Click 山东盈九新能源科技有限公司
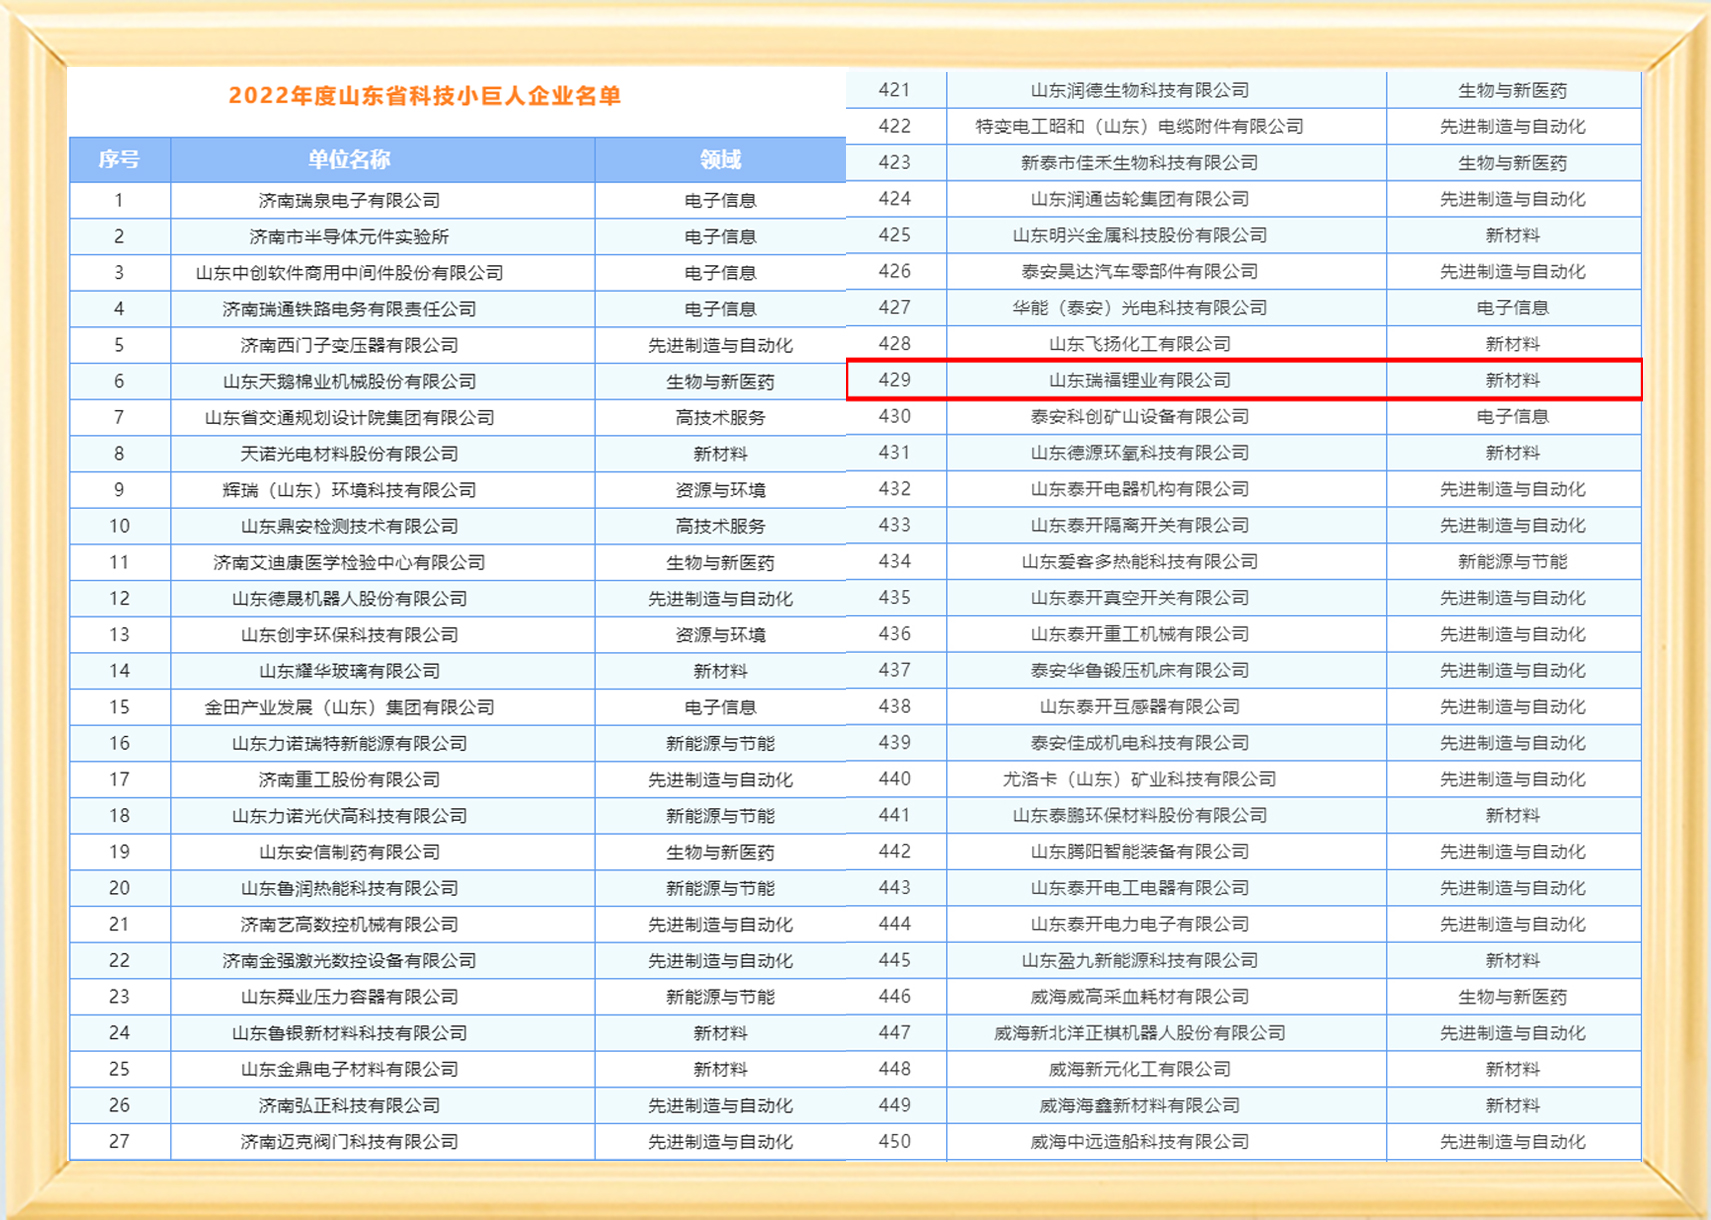1711x1220 pixels. tap(1139, 960)
